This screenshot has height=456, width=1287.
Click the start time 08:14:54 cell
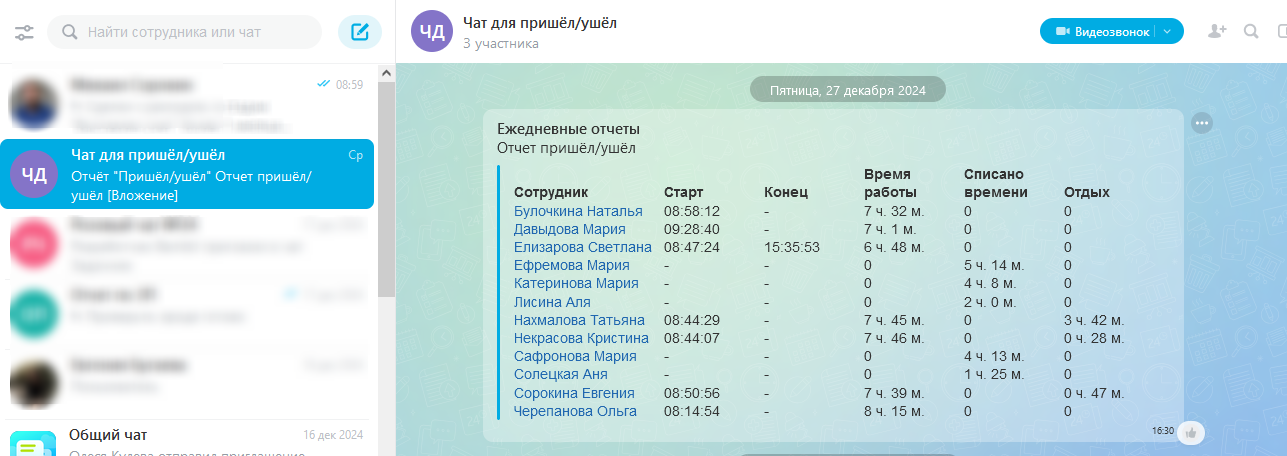pos(692,411)
